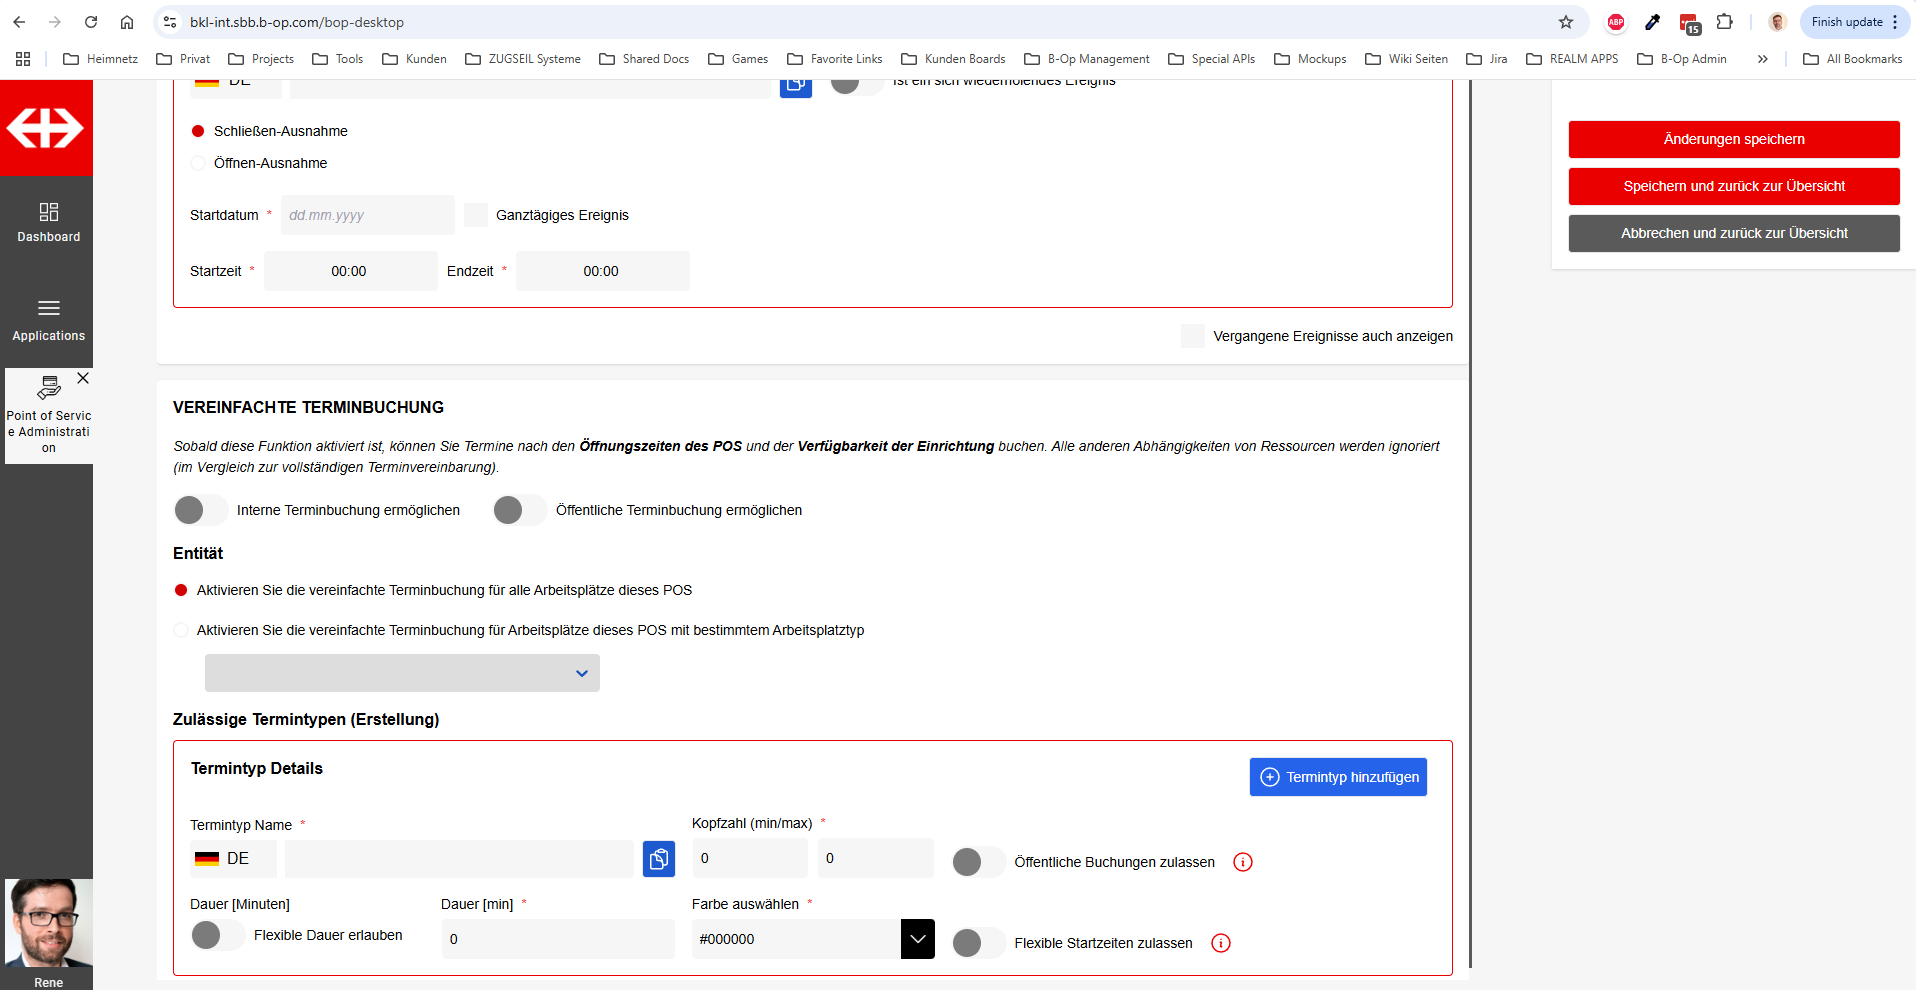The image size is (1916, 990).
Task: Click the Startdatum date field
Action: pyautogui.click(x=368, y=215)
